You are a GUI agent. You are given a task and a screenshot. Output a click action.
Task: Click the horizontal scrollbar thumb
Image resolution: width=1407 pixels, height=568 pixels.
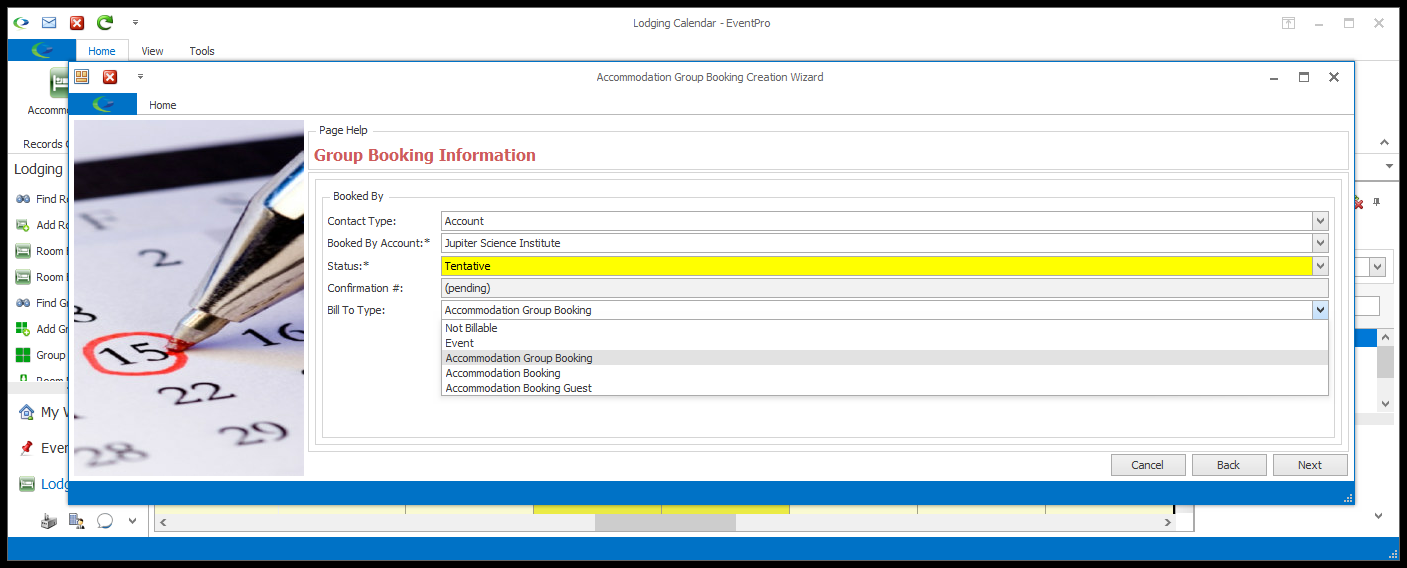665,522
